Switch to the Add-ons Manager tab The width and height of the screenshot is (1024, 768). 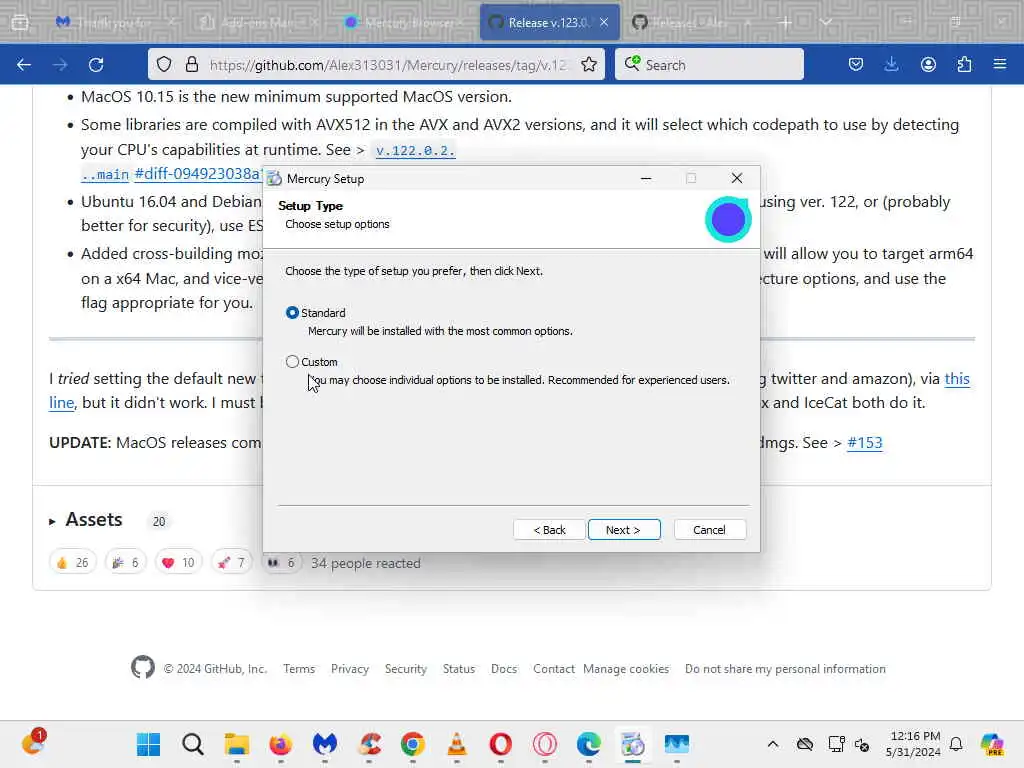(x=258, y=23)
